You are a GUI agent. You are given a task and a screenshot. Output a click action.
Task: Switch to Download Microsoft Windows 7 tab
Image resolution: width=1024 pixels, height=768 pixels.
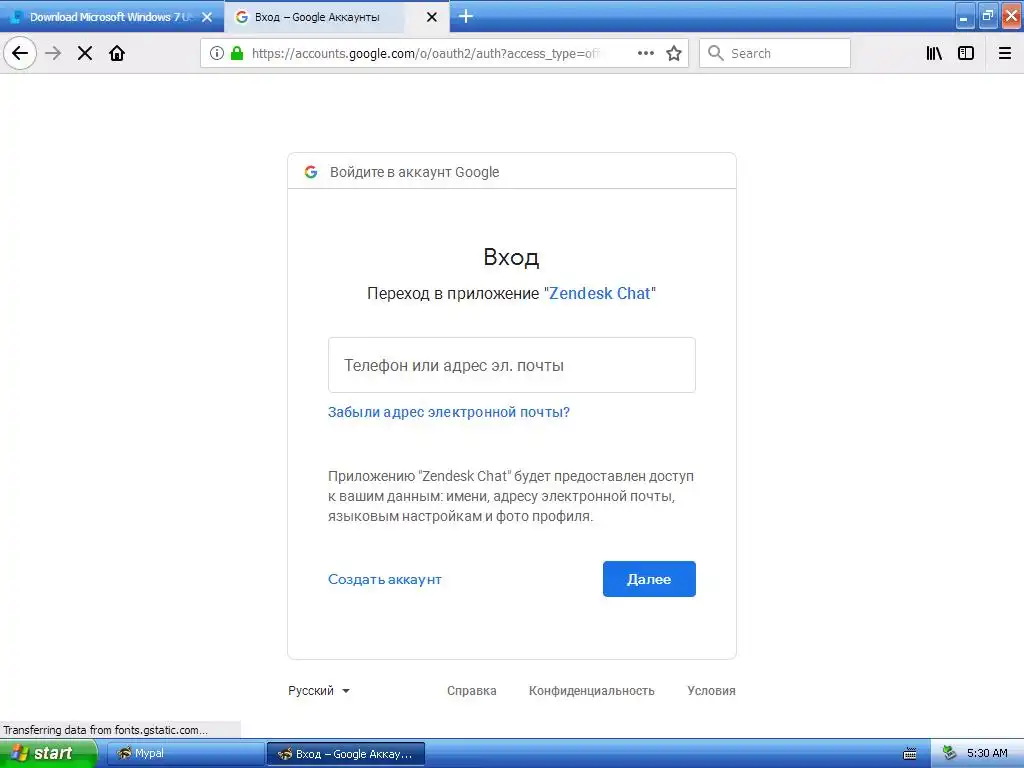(112, 17)
